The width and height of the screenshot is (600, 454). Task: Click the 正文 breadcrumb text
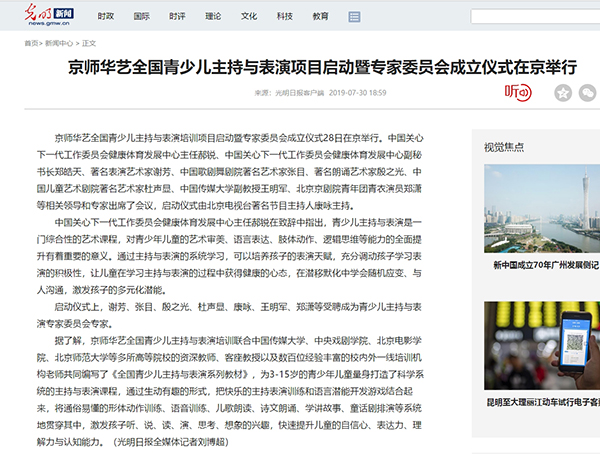tap(89, 43)
